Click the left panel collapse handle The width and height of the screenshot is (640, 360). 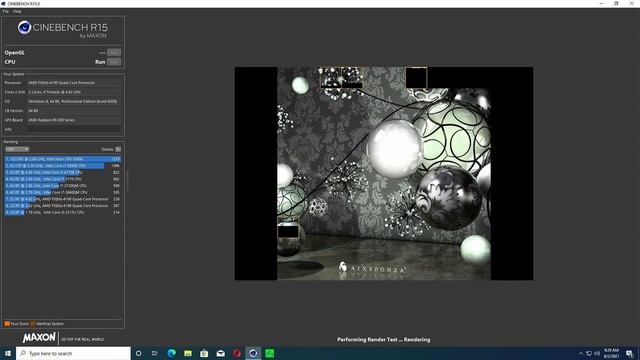click(127, 180)
